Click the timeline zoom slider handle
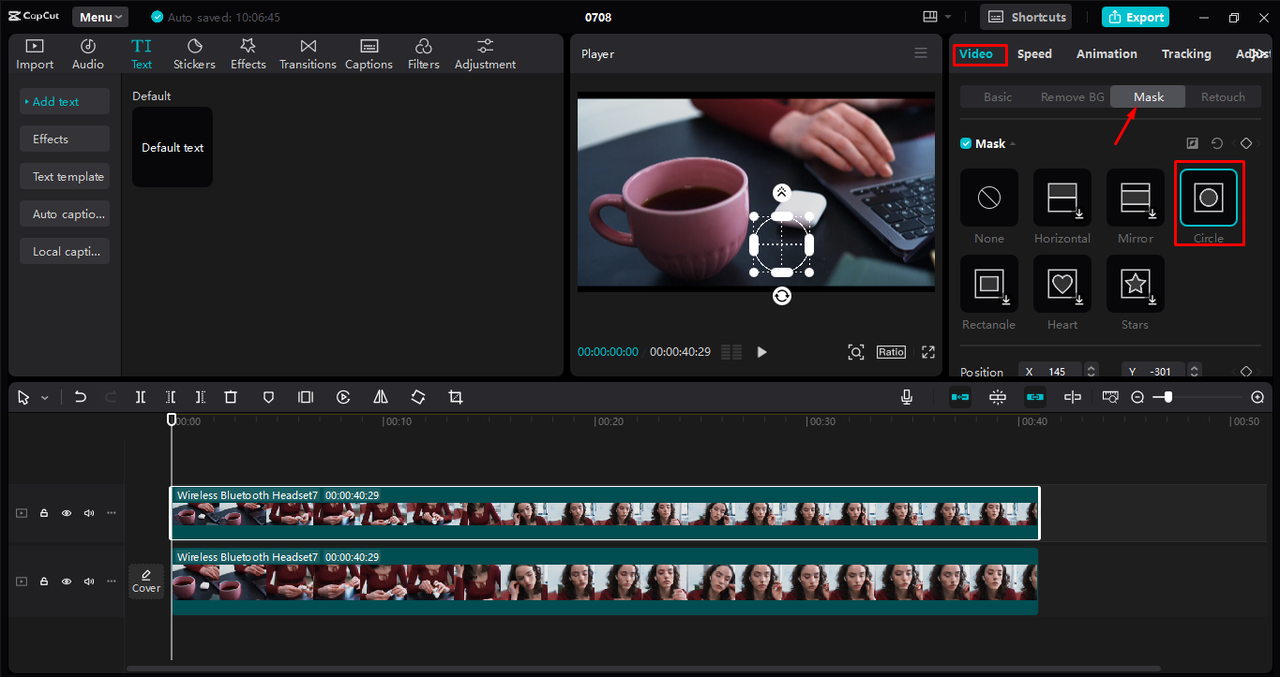The image size is (1280, 677). coord(1168,397)
